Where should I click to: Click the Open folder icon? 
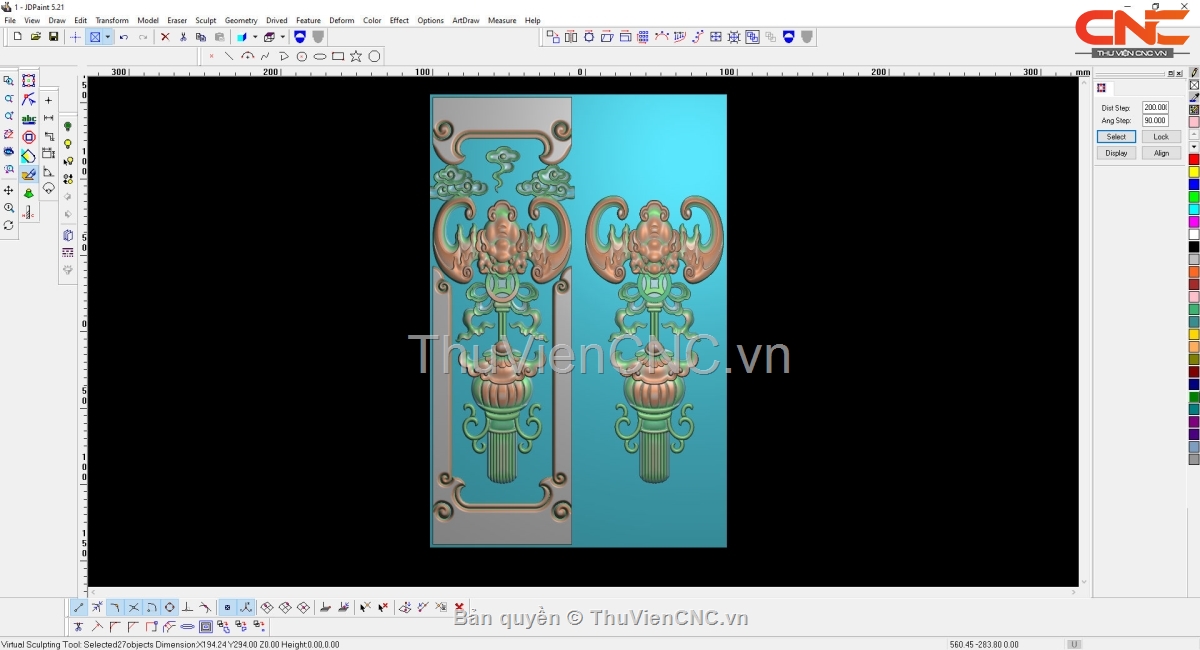pyautogui.click(x=35, y=37)
